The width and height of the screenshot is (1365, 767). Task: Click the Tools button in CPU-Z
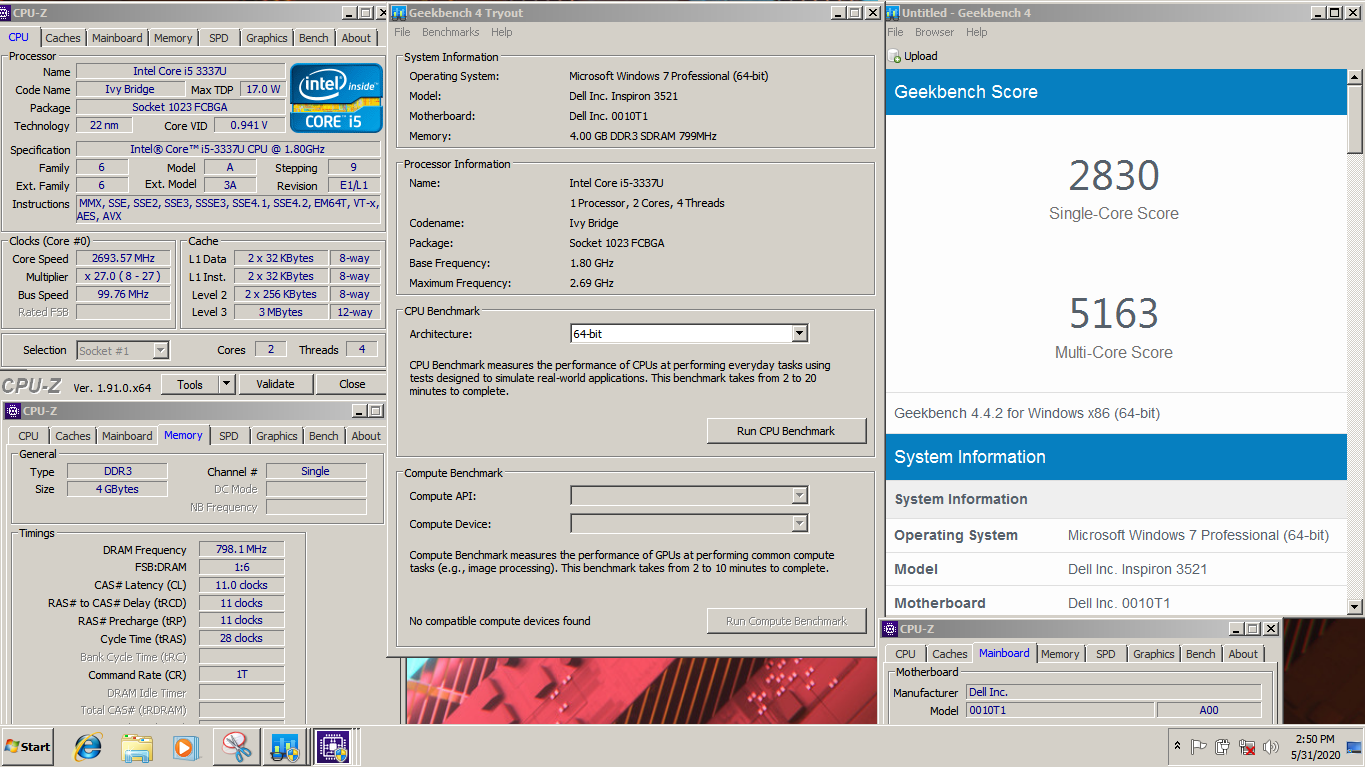tap(190, 384)
